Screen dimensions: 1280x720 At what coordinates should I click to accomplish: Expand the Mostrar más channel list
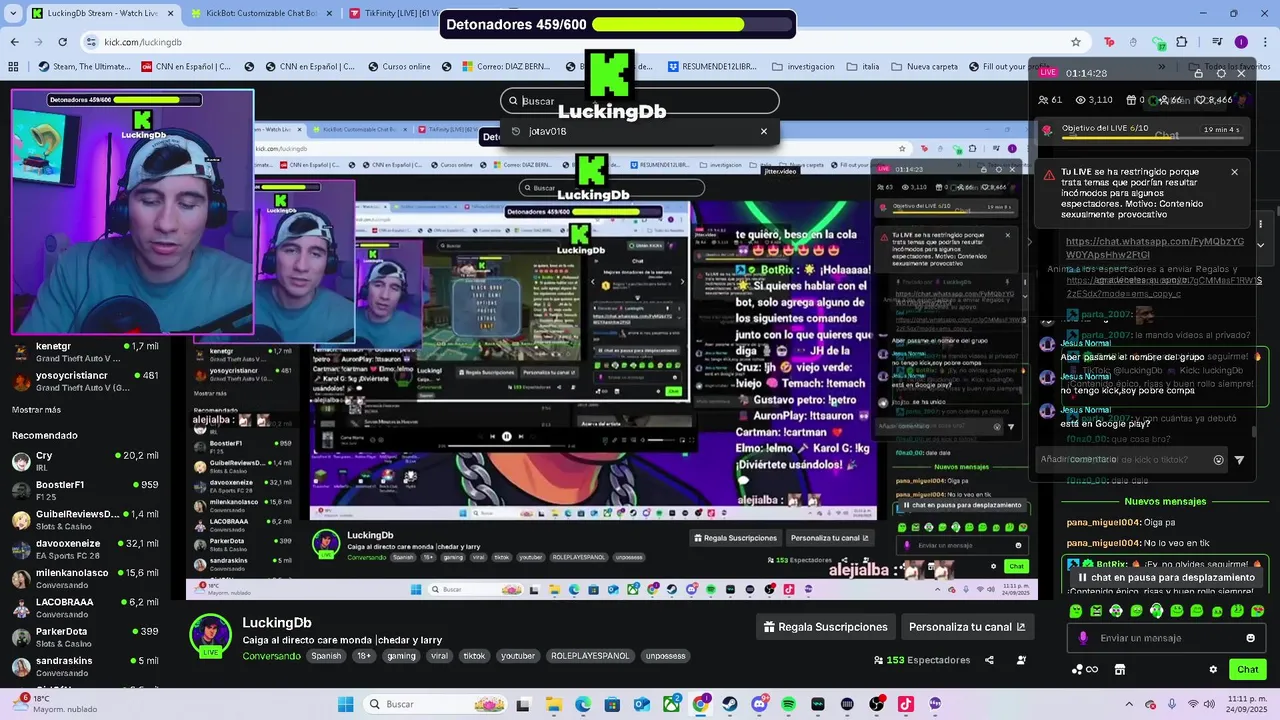point(36,410)
